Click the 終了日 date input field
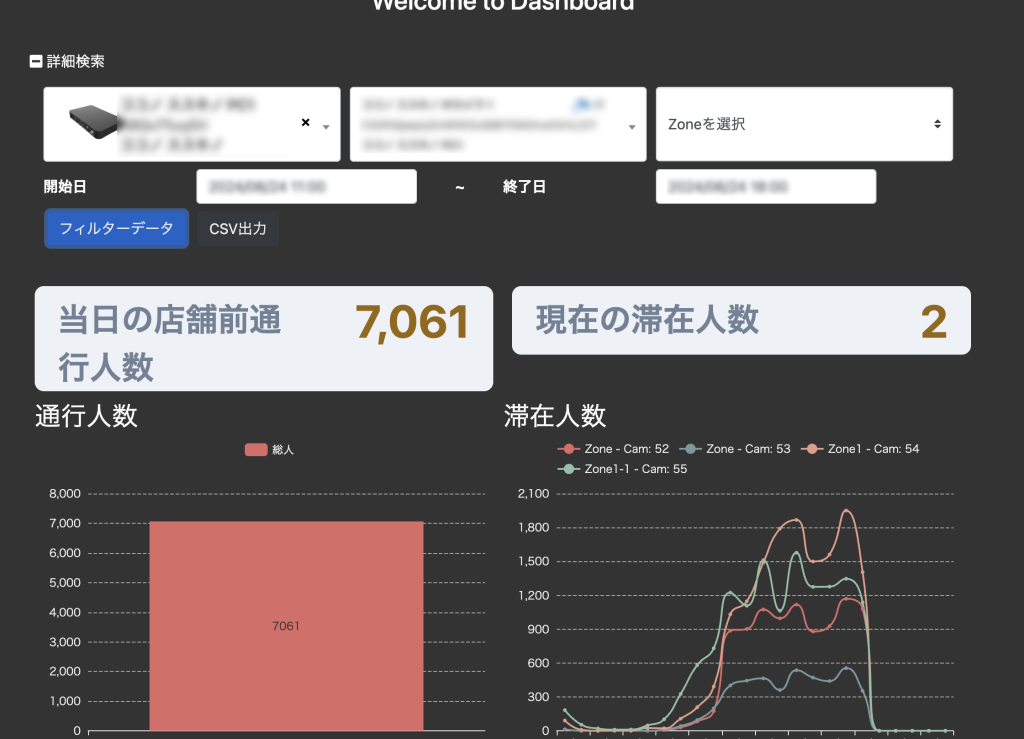 pyautogui.click(x=765, y=187)
